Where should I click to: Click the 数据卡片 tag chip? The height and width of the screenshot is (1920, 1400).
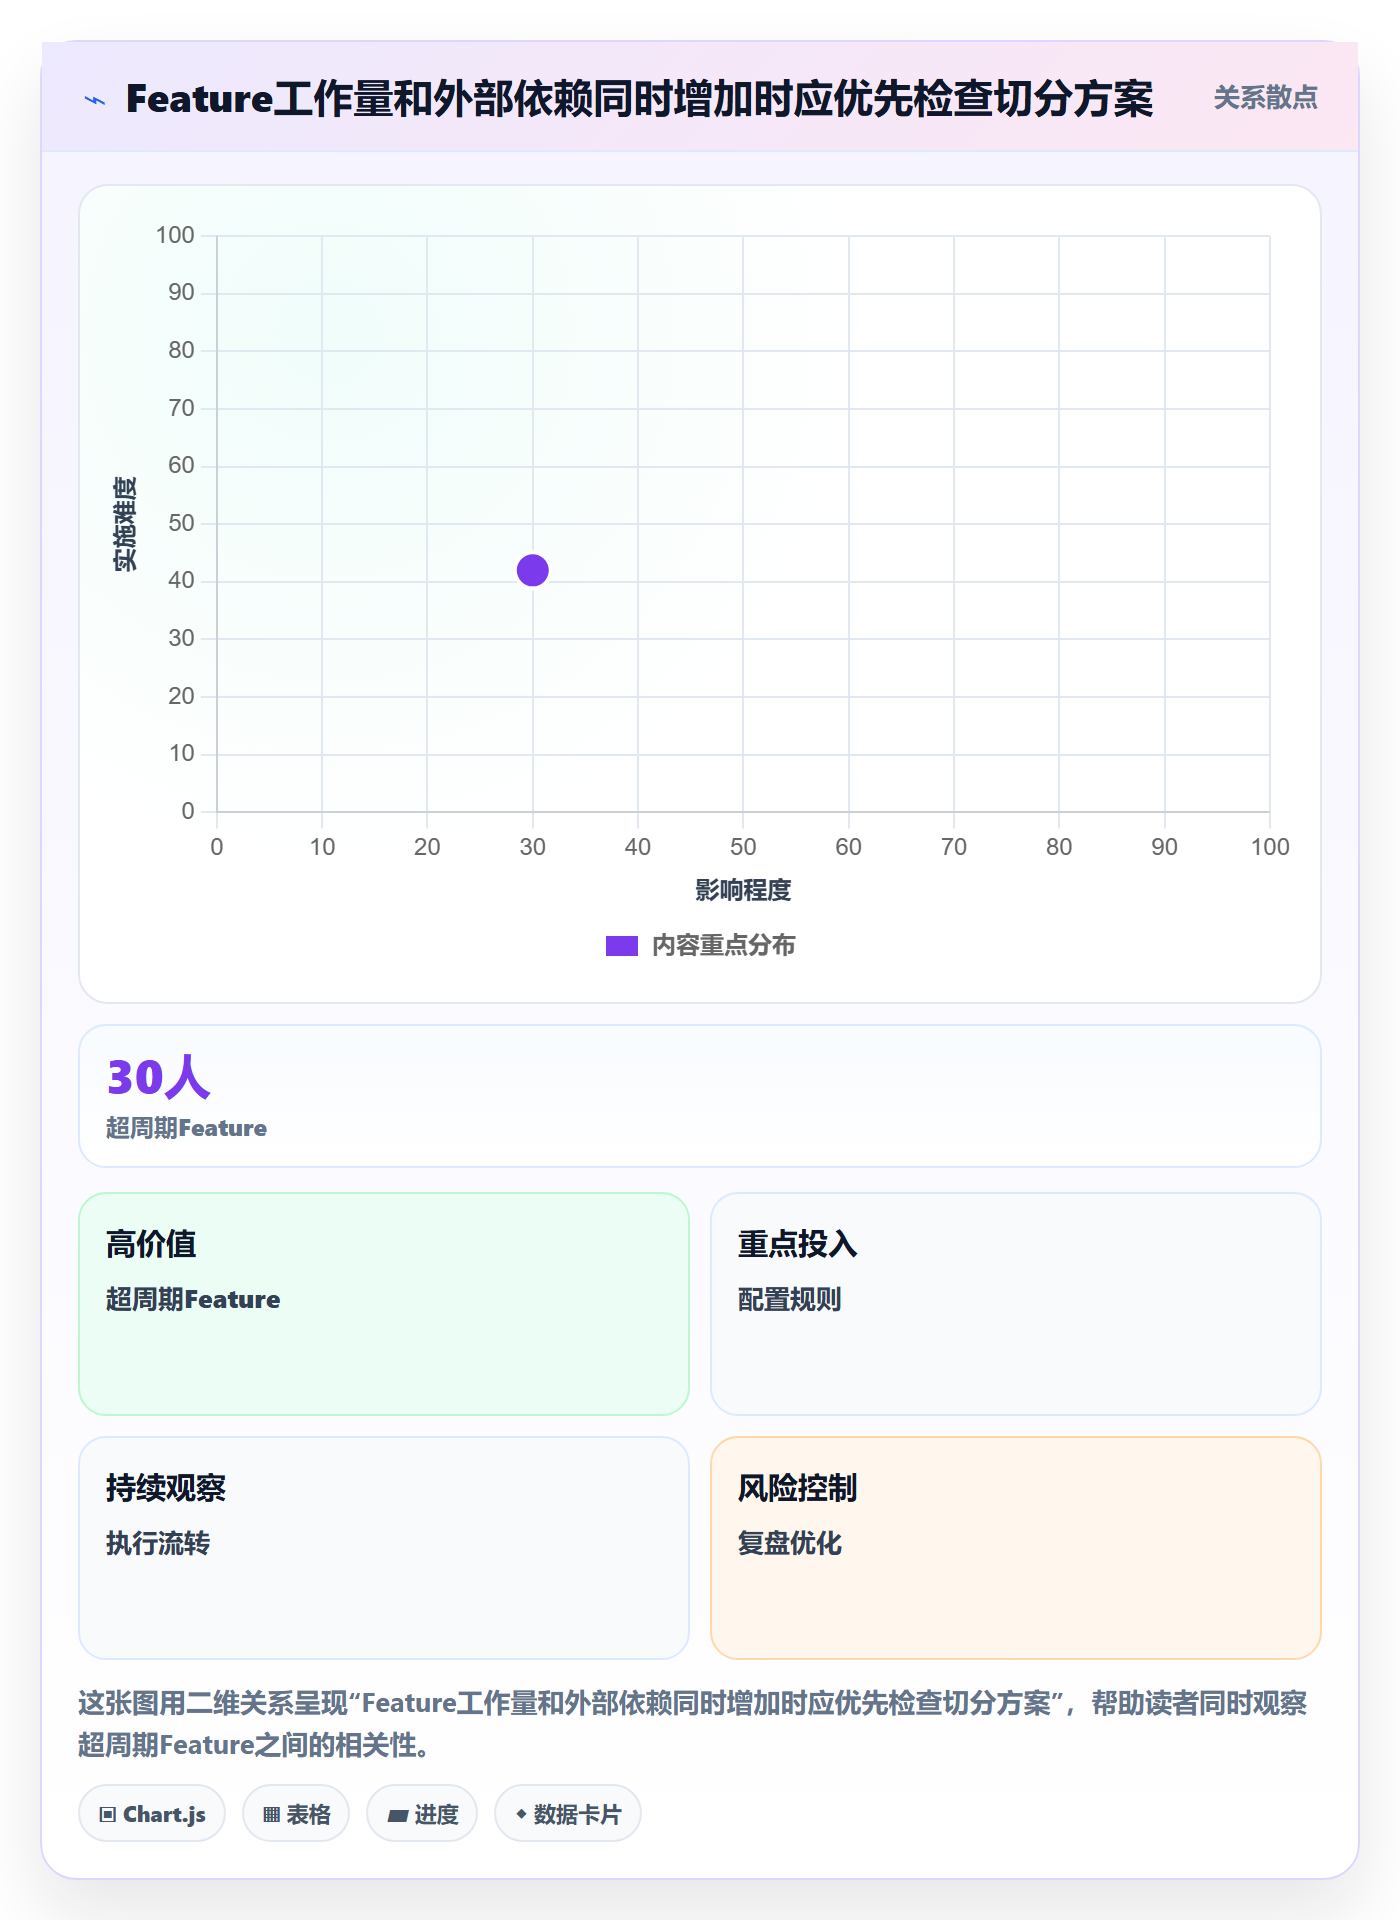(x=568, y=1813)
